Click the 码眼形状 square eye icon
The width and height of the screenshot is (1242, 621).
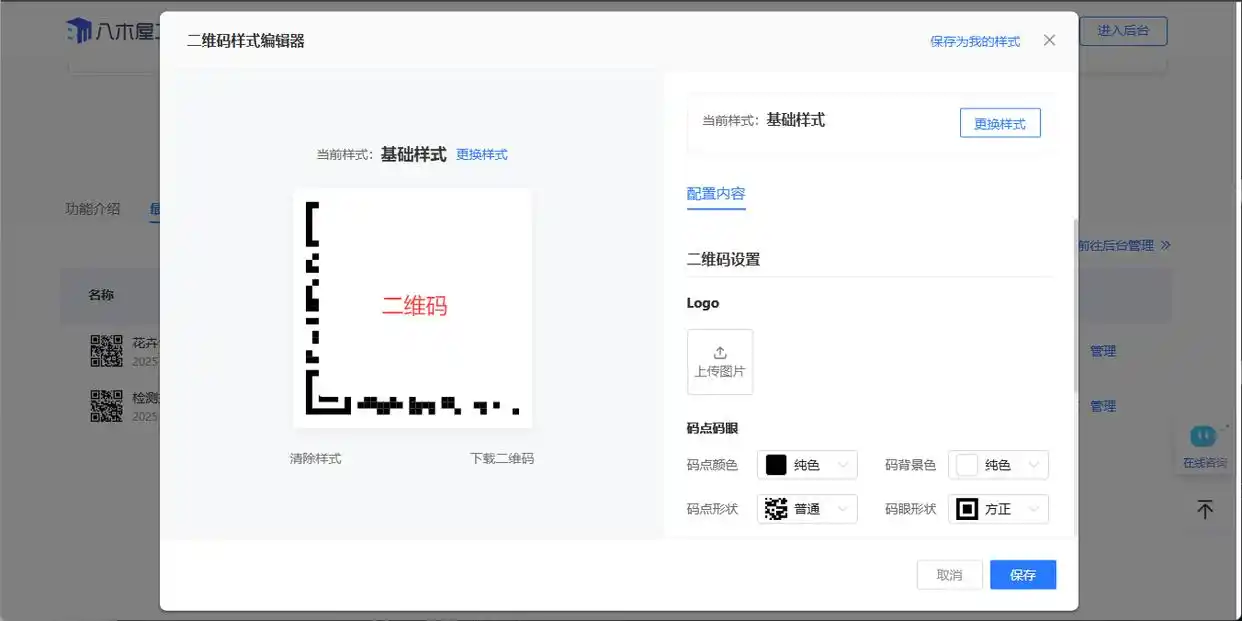tap(967, 509)
